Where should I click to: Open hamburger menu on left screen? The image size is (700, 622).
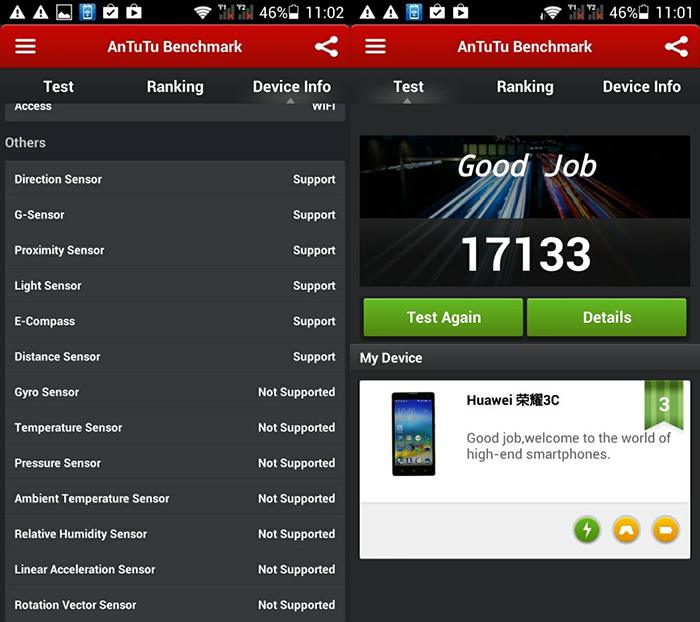point(25,46)
